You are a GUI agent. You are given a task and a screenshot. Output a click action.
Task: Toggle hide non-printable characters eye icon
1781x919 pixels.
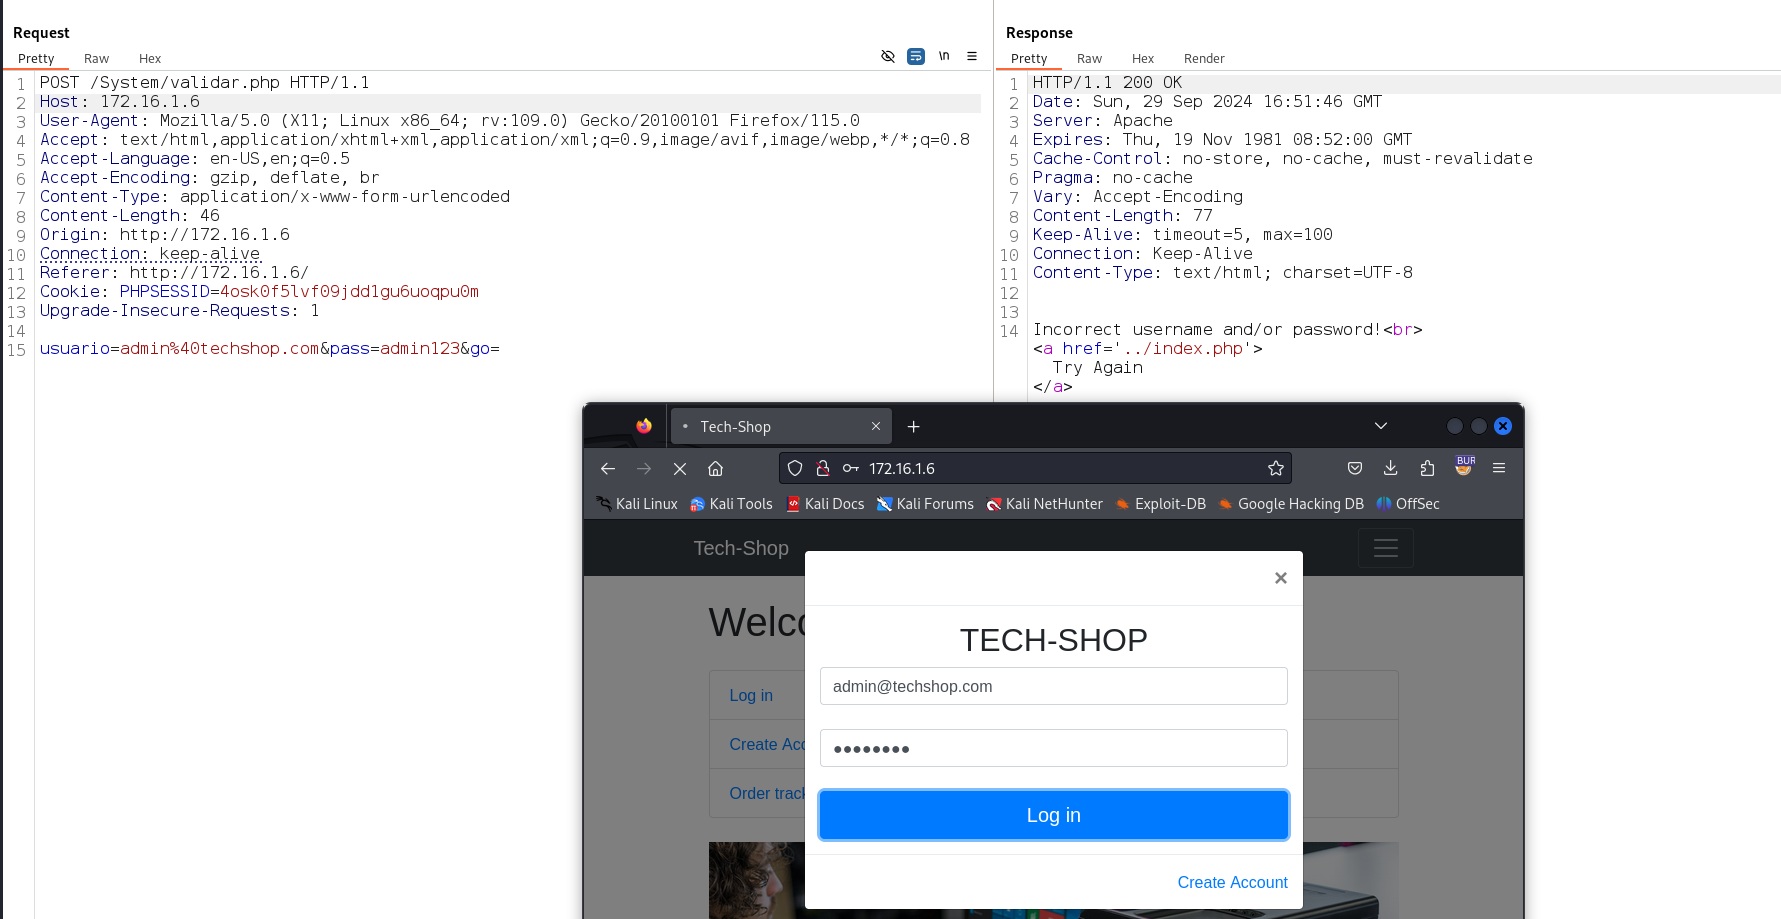click(x=887, y=56)
